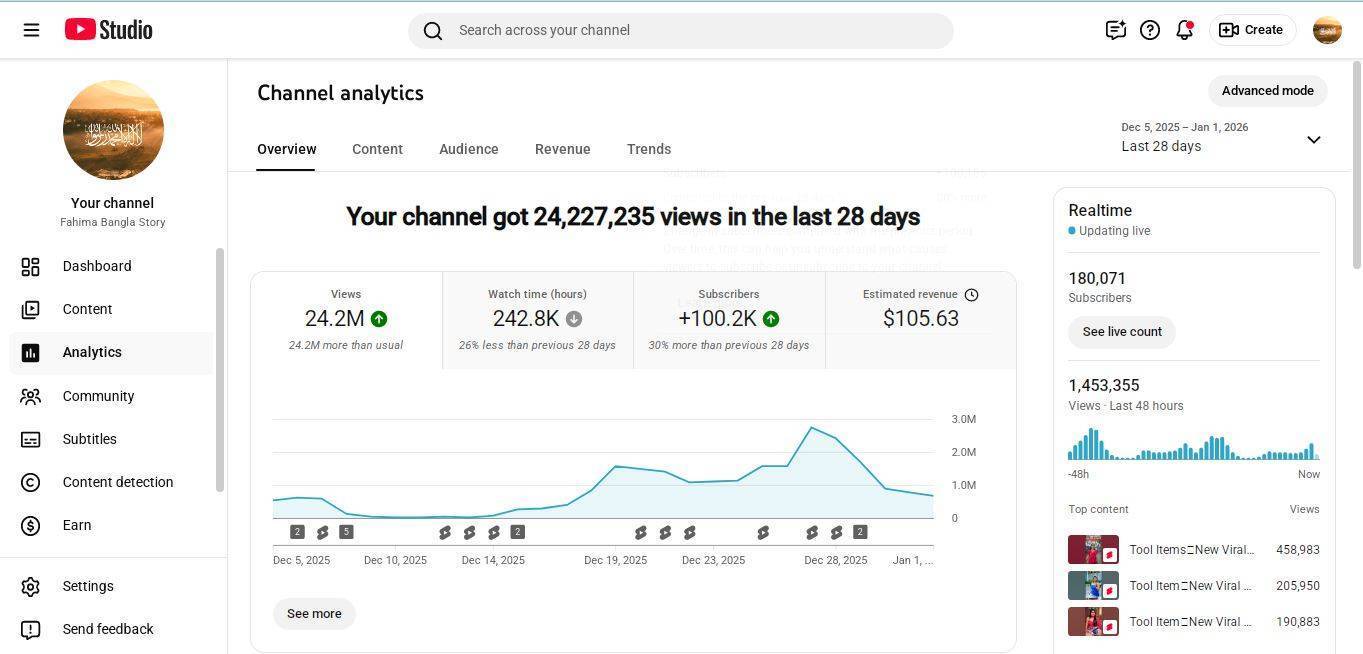1363x654 pixels.
Task: Click in the Search across your channel field
Action: click(x=680, y=30)
